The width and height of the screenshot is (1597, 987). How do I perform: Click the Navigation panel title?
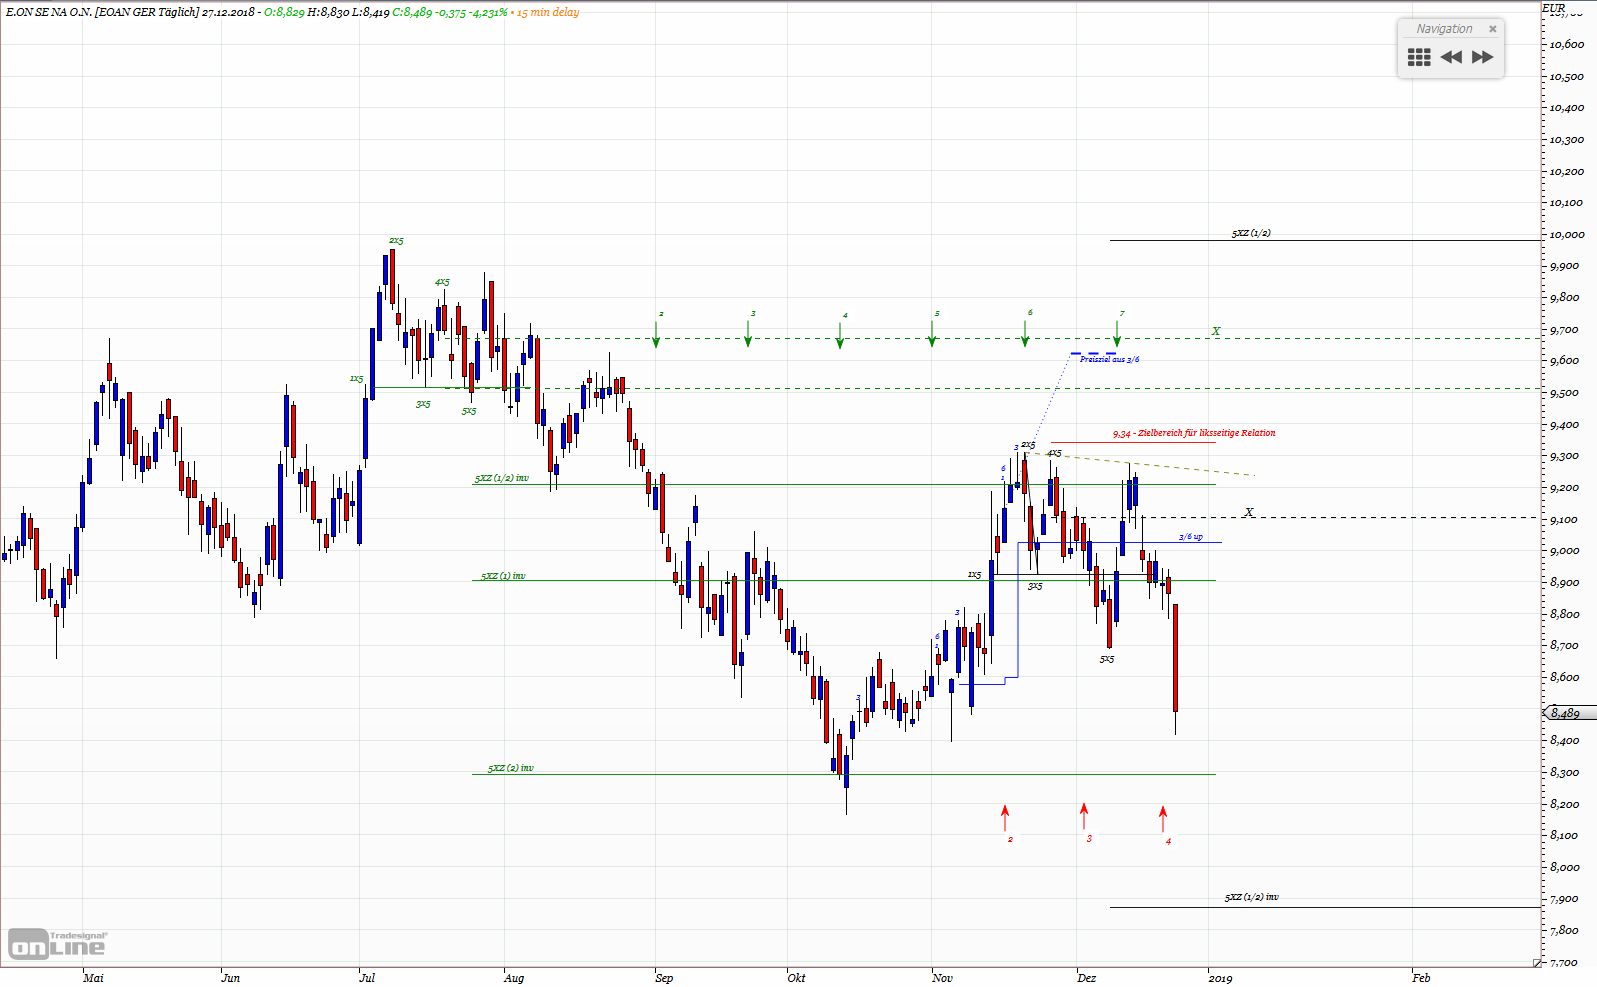pos(1444,29)
